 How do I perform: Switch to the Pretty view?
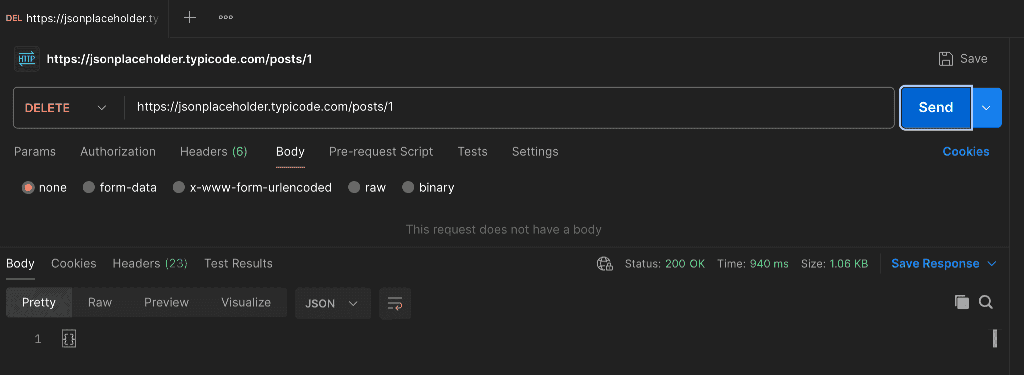(39, 302)
